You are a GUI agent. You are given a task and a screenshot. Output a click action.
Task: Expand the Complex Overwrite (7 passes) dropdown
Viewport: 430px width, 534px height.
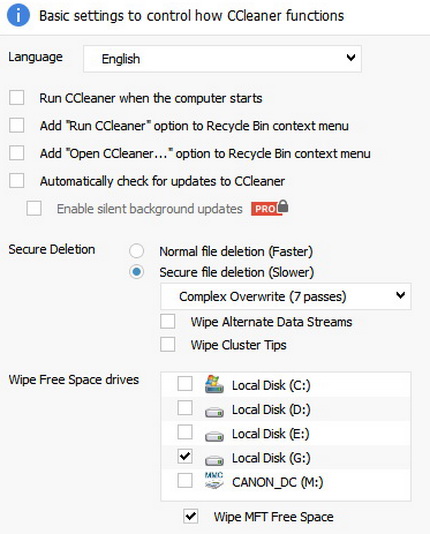[286, 296]
